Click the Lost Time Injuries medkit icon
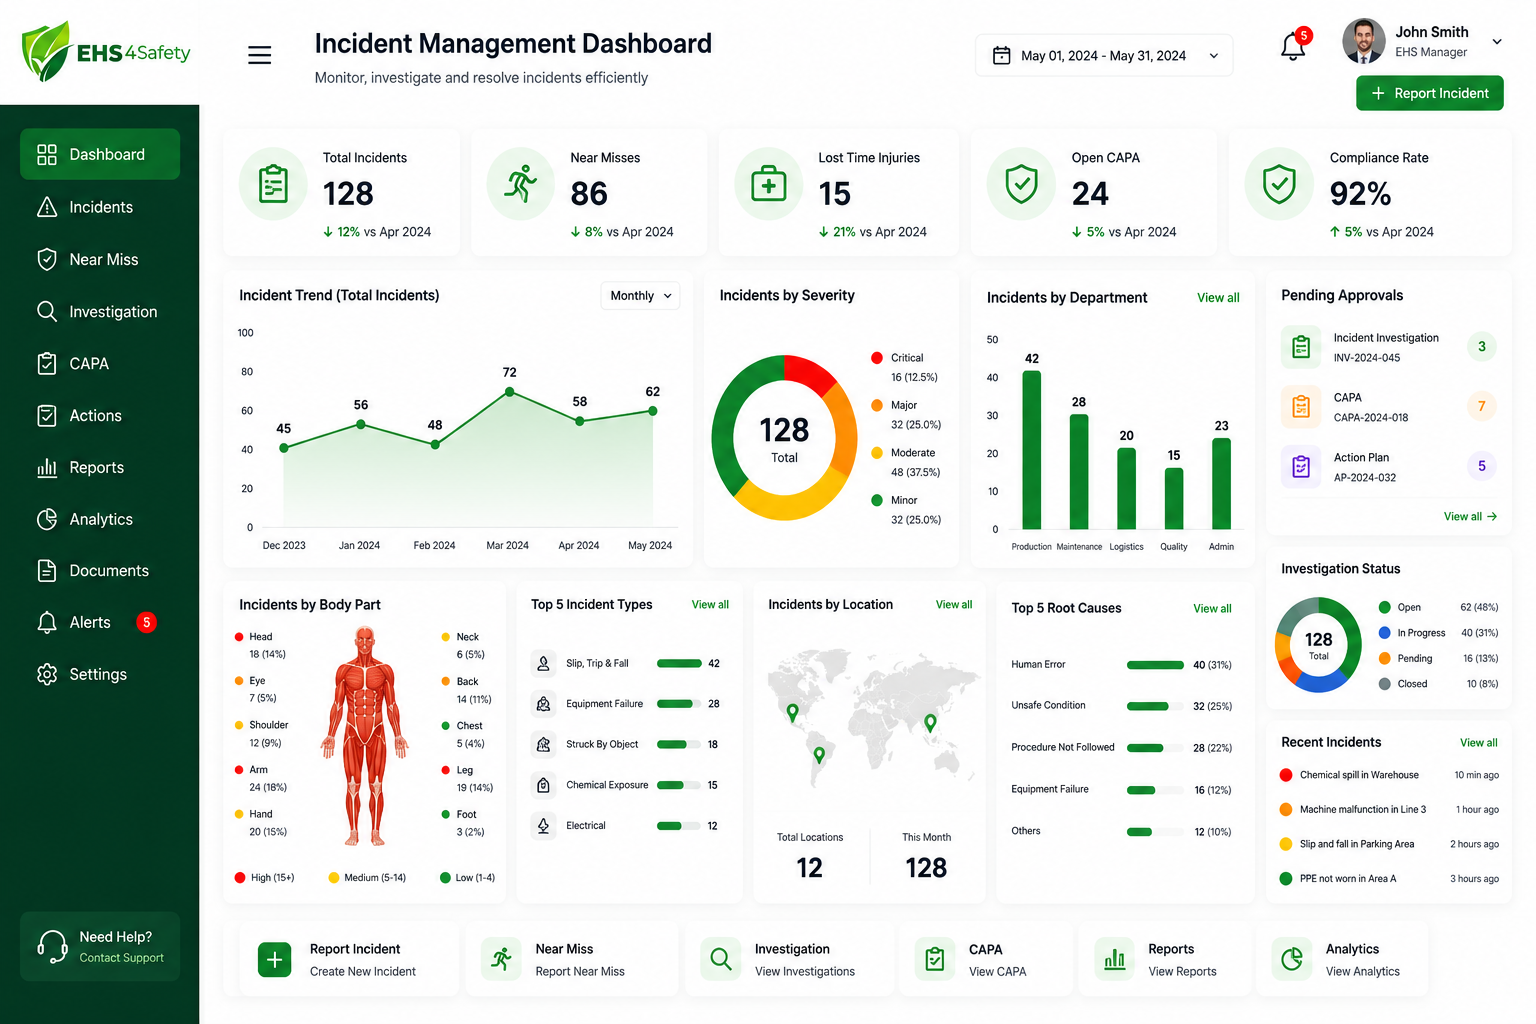The image size is (1536, 1024). [769, 184]
